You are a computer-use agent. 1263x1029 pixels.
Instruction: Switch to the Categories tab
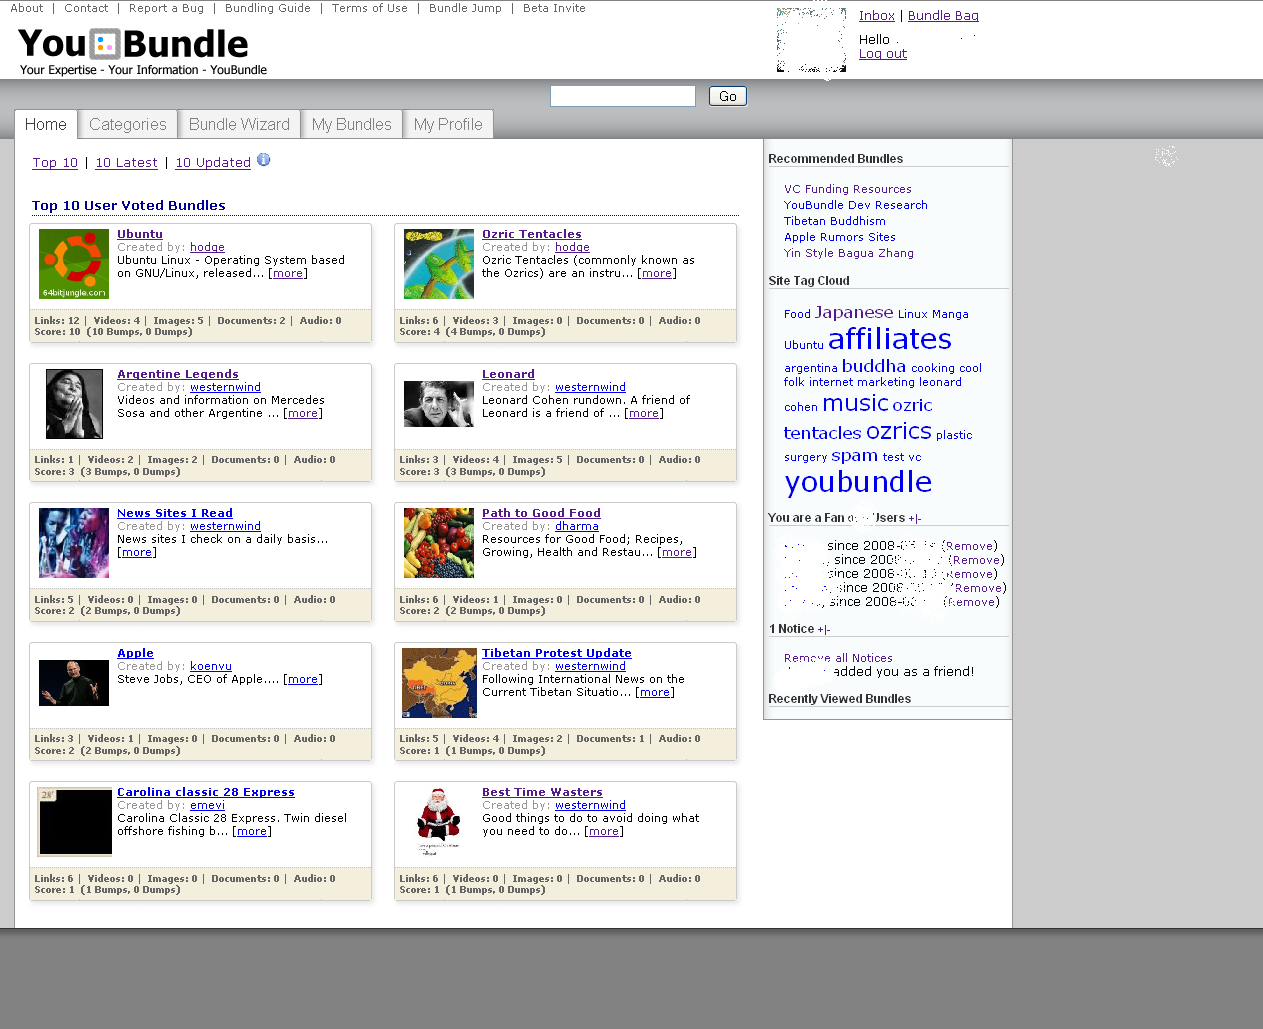[128, 125]
